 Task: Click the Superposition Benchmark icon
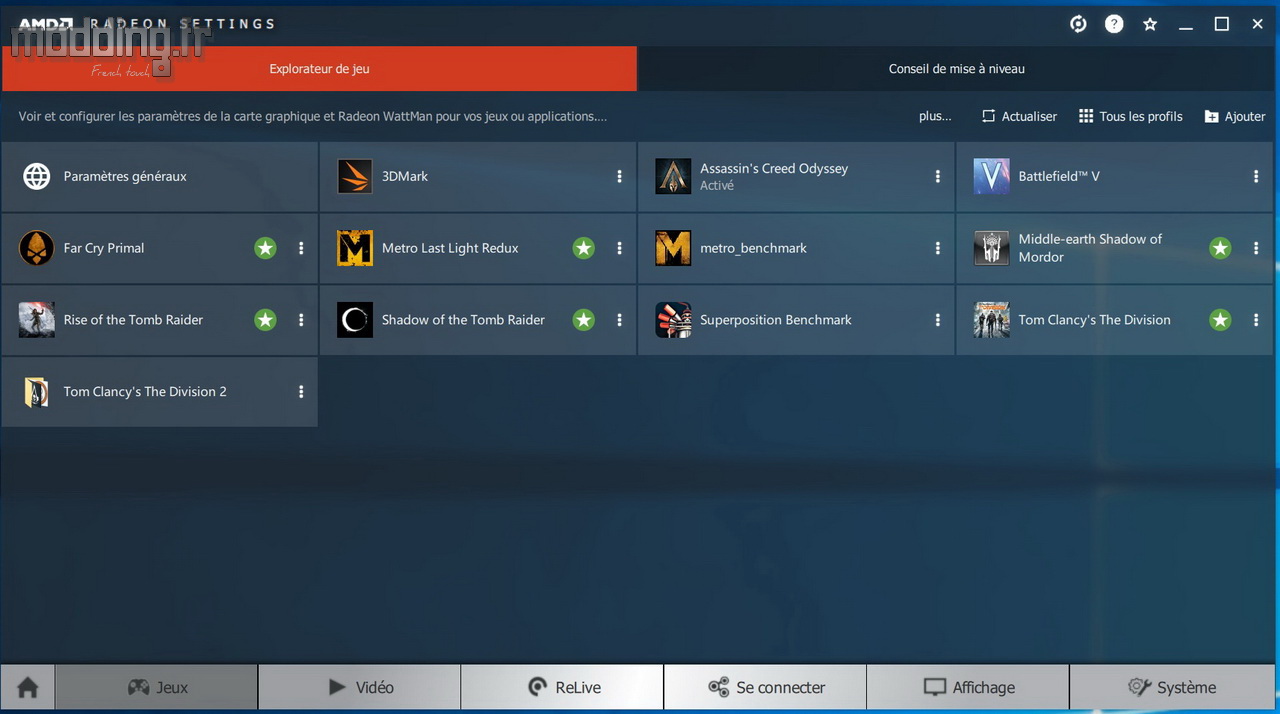pos(673,320)
